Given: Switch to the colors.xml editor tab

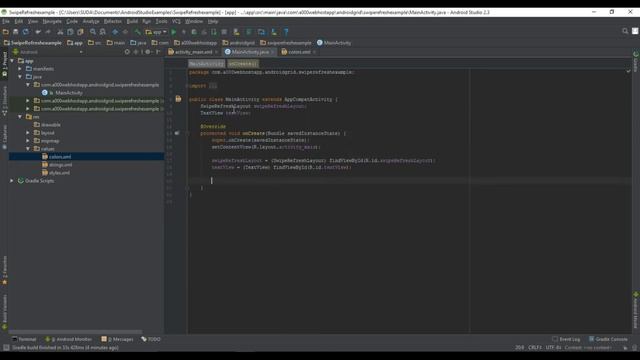Looking at the screenshot, I should click(299, 52).
